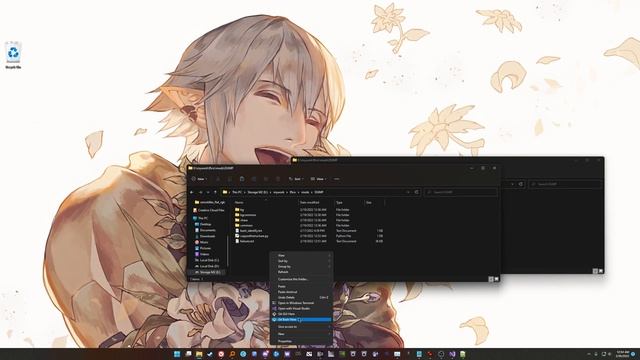This screenshot has height=360, width=640.
Task: Choose Undo Delete in context menu
Action: (x=301, y=298)
